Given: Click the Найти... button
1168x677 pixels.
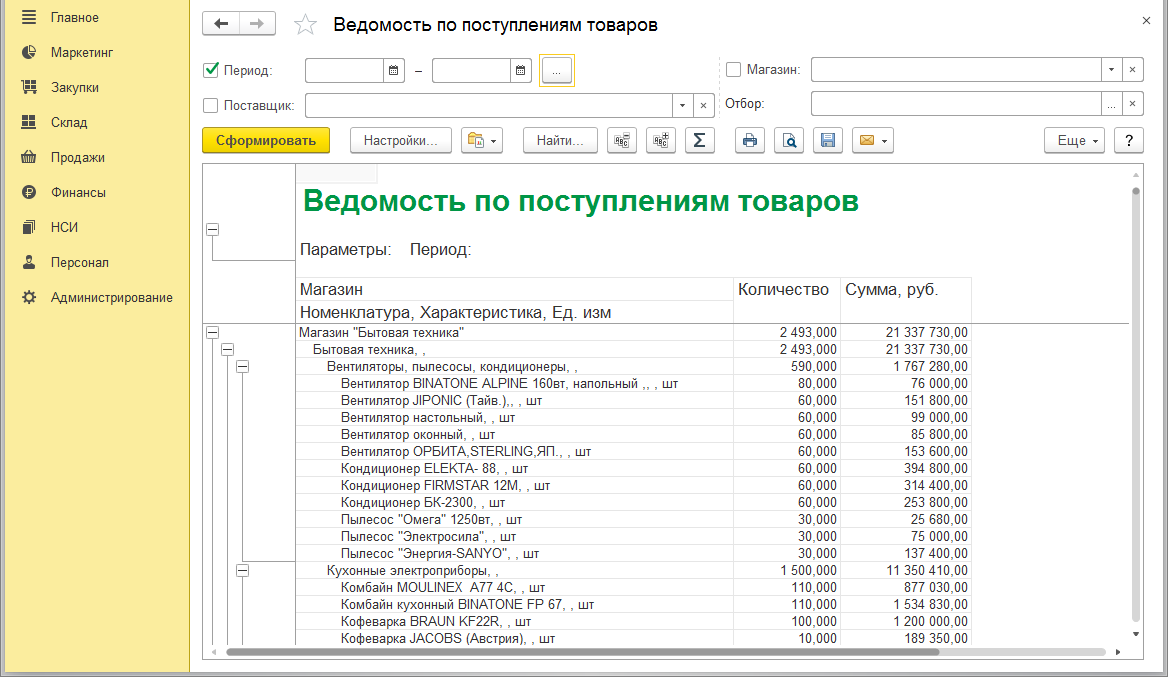Looking at the screenshot, I should pos(560,140).
